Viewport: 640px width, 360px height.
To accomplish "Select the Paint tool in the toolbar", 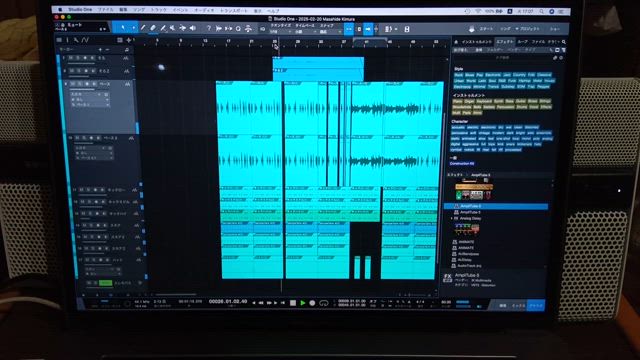I will (163, 28).
